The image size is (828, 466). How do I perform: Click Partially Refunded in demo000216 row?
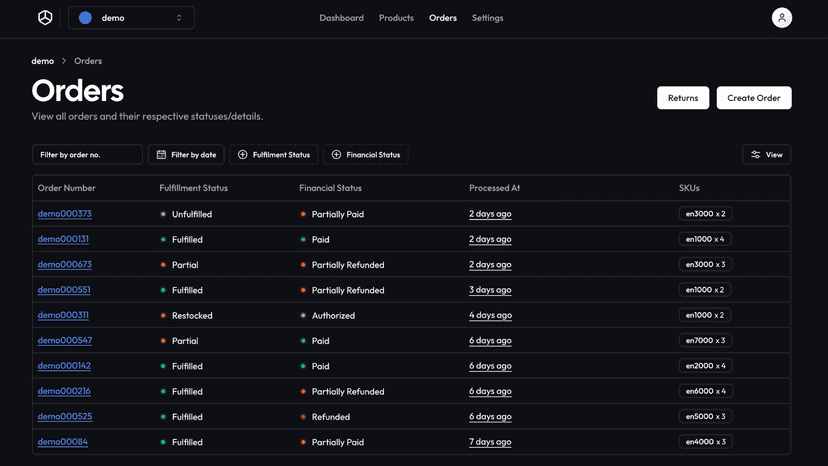coord(348,392)
